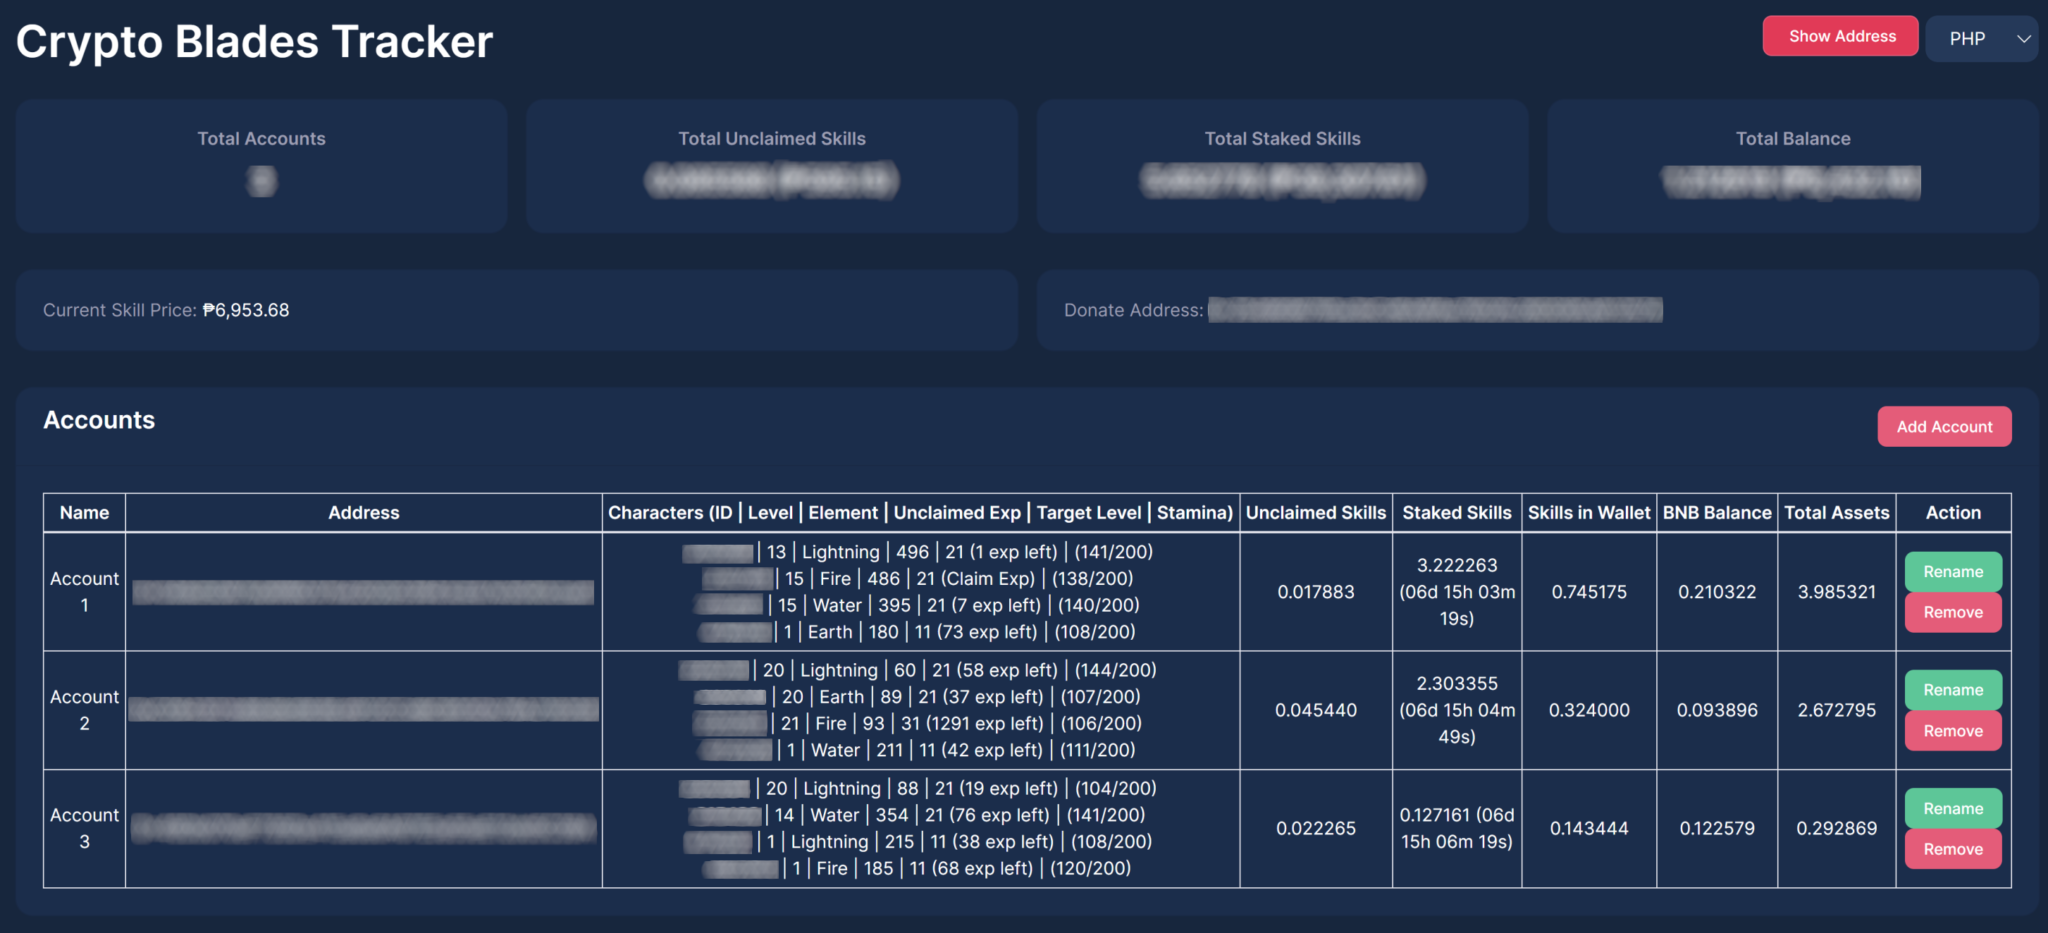2048x933 pixels.
Task: Remove Account 2
Action: 1952,731
